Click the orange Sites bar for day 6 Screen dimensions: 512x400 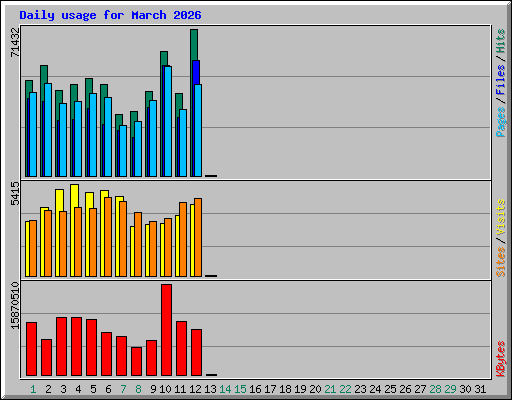pos(108,237)
